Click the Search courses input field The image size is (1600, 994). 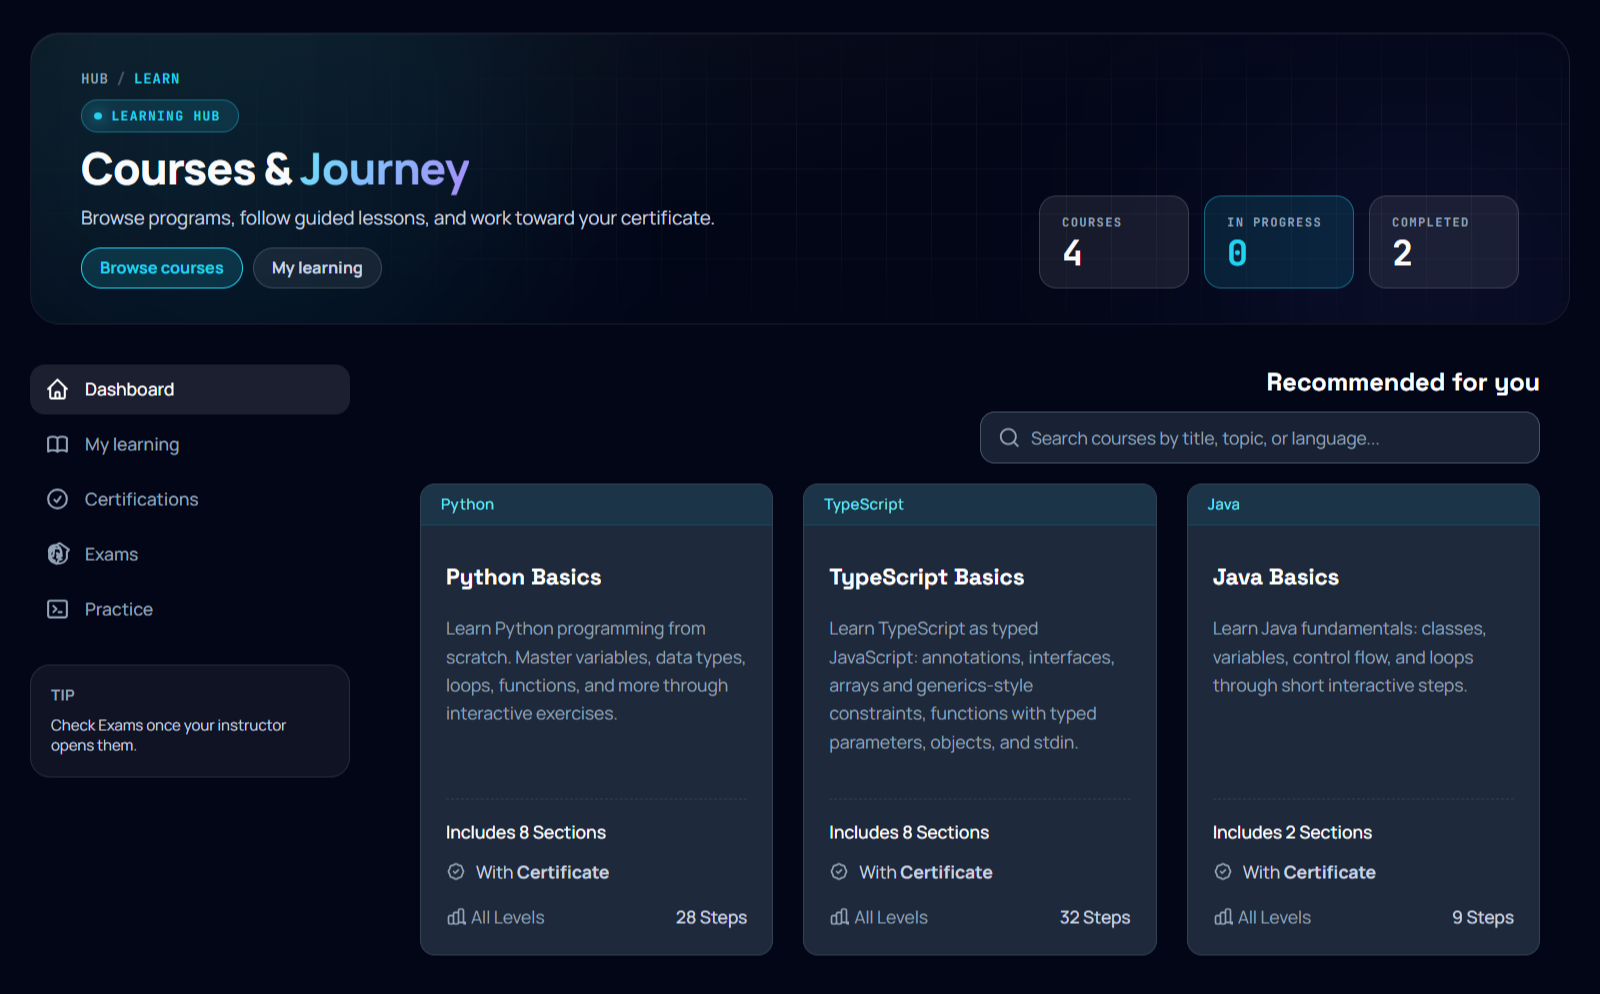(1260, 438)
